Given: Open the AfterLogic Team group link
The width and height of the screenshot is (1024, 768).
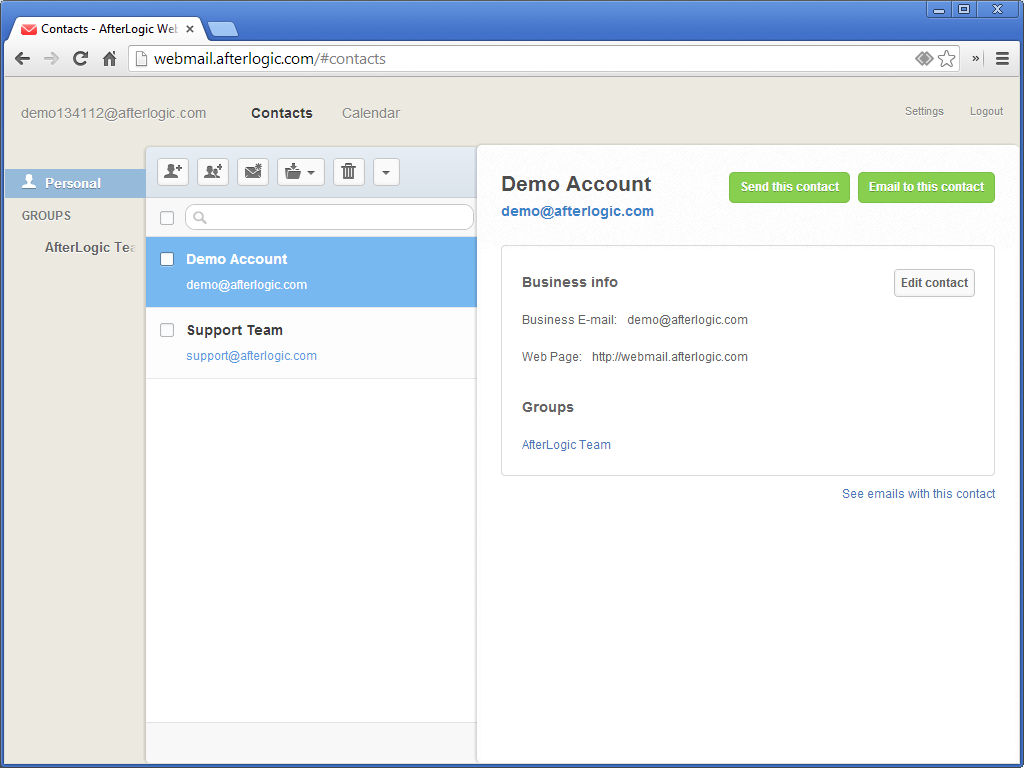Looking at the screenshot, I should (566, 445).
